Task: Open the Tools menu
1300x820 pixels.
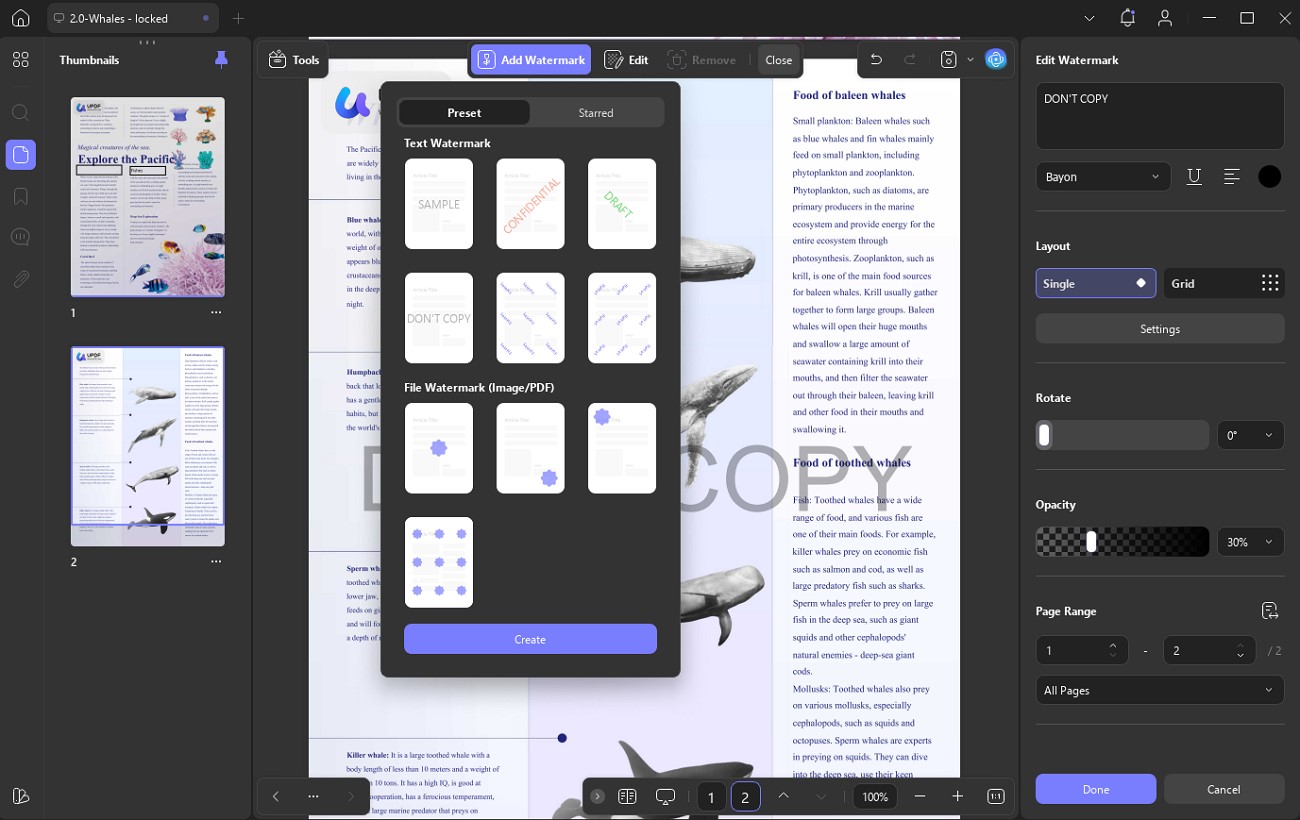Action: pos(294,60)
